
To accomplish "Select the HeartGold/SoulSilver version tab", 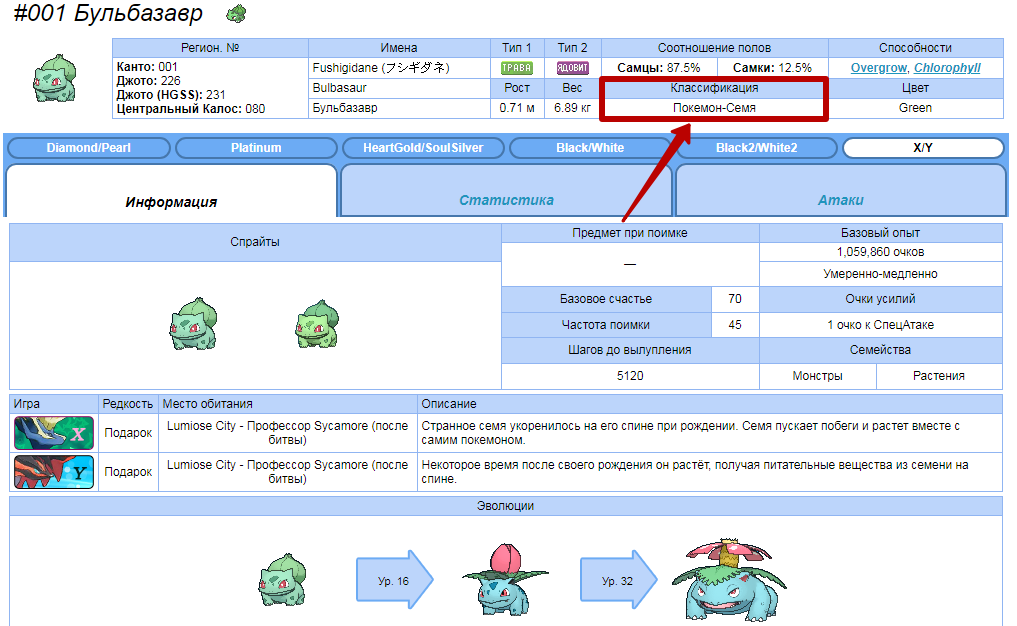I will tap(423, 148).
